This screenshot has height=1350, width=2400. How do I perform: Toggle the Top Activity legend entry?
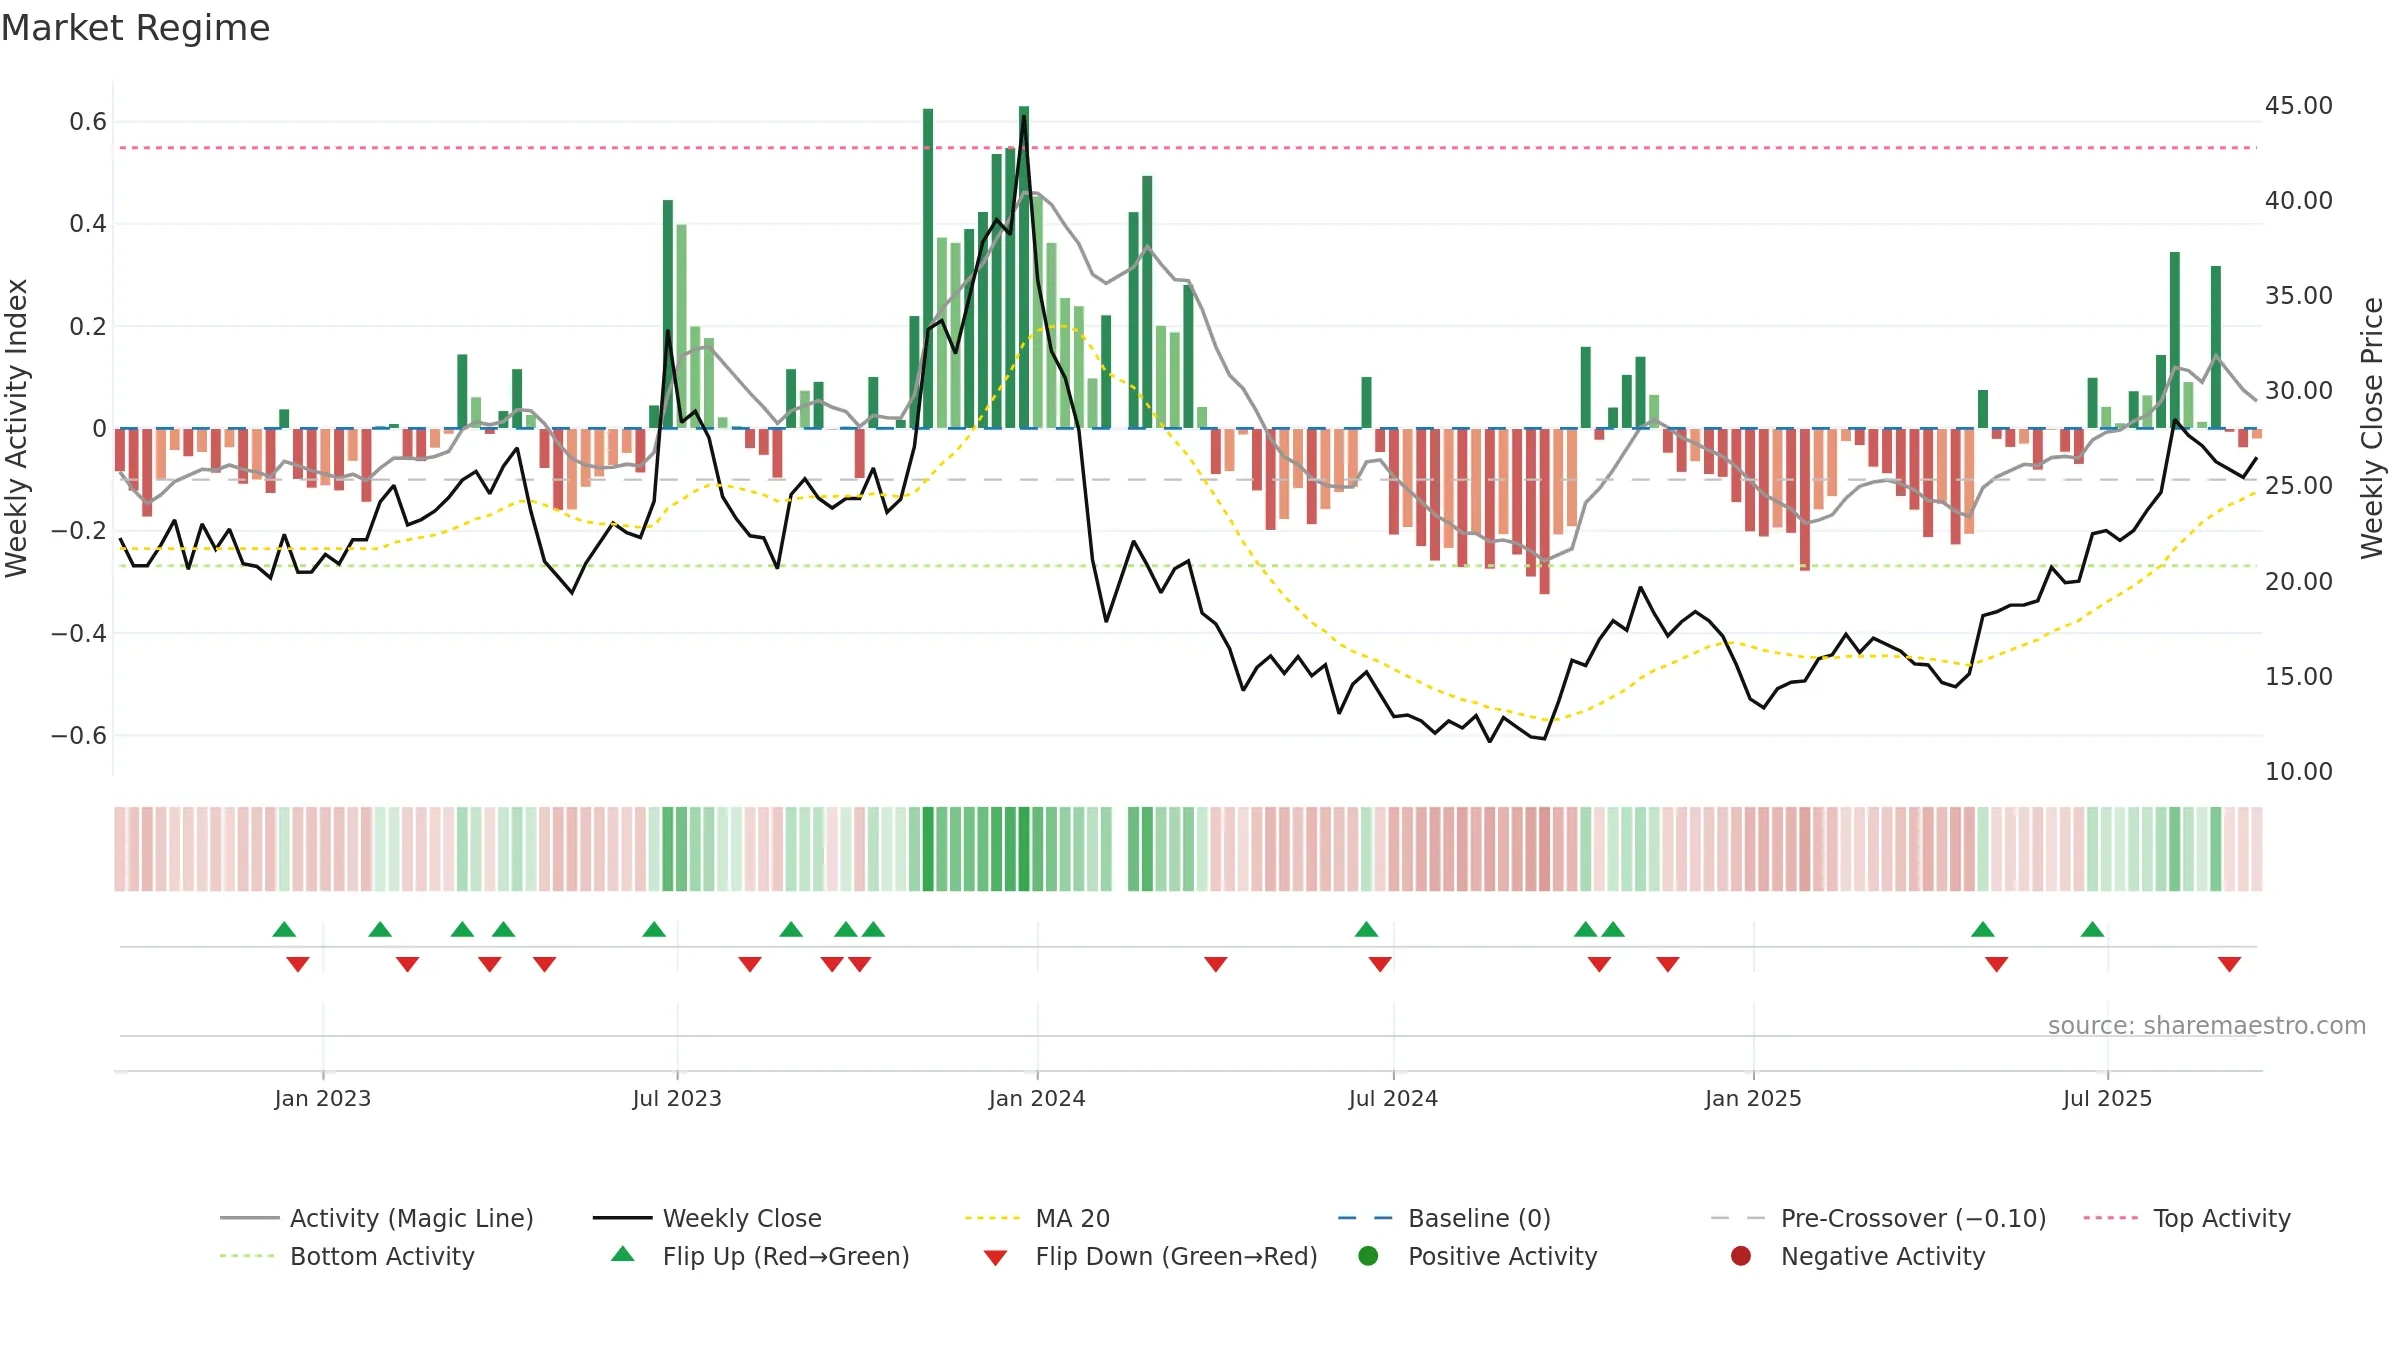[x=2187, y=1218]
